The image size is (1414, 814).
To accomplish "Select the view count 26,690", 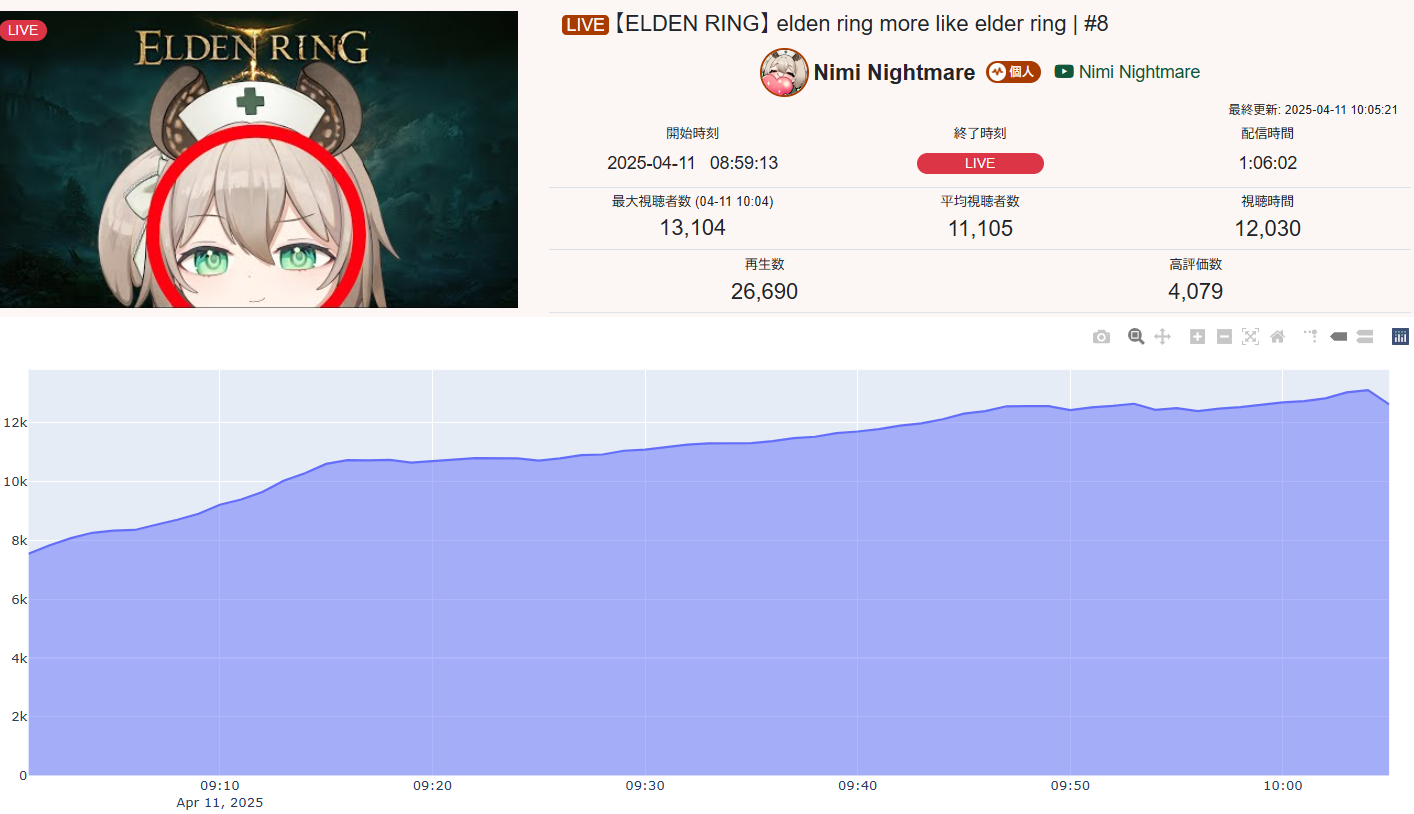I will (764, 292).
